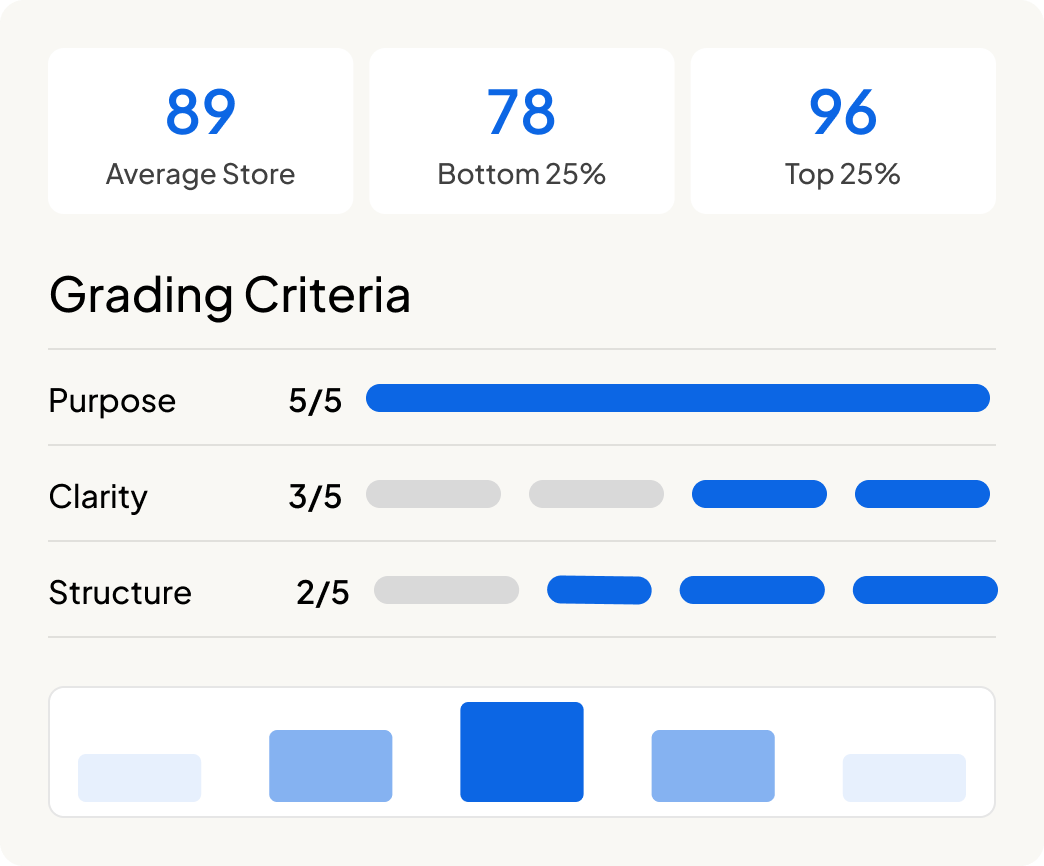This screenshot has width=1044, height=866.
Task: Select the rightmost pale histogram bar
Action: pos(904,777)
